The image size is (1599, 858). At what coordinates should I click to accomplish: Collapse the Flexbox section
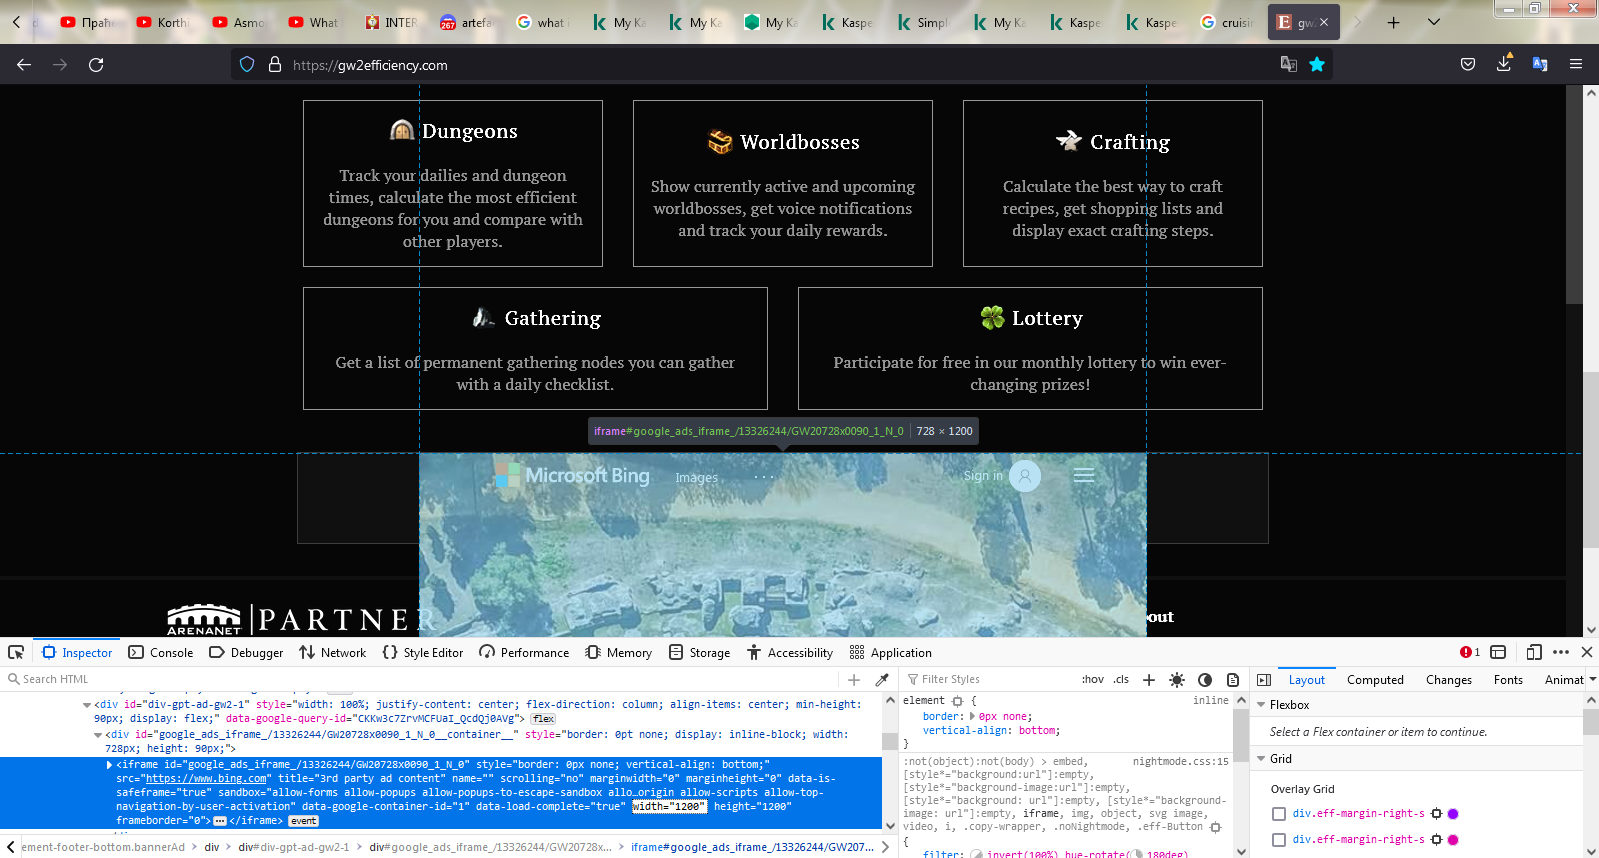pyautogui.click(x=1261, y=705)
